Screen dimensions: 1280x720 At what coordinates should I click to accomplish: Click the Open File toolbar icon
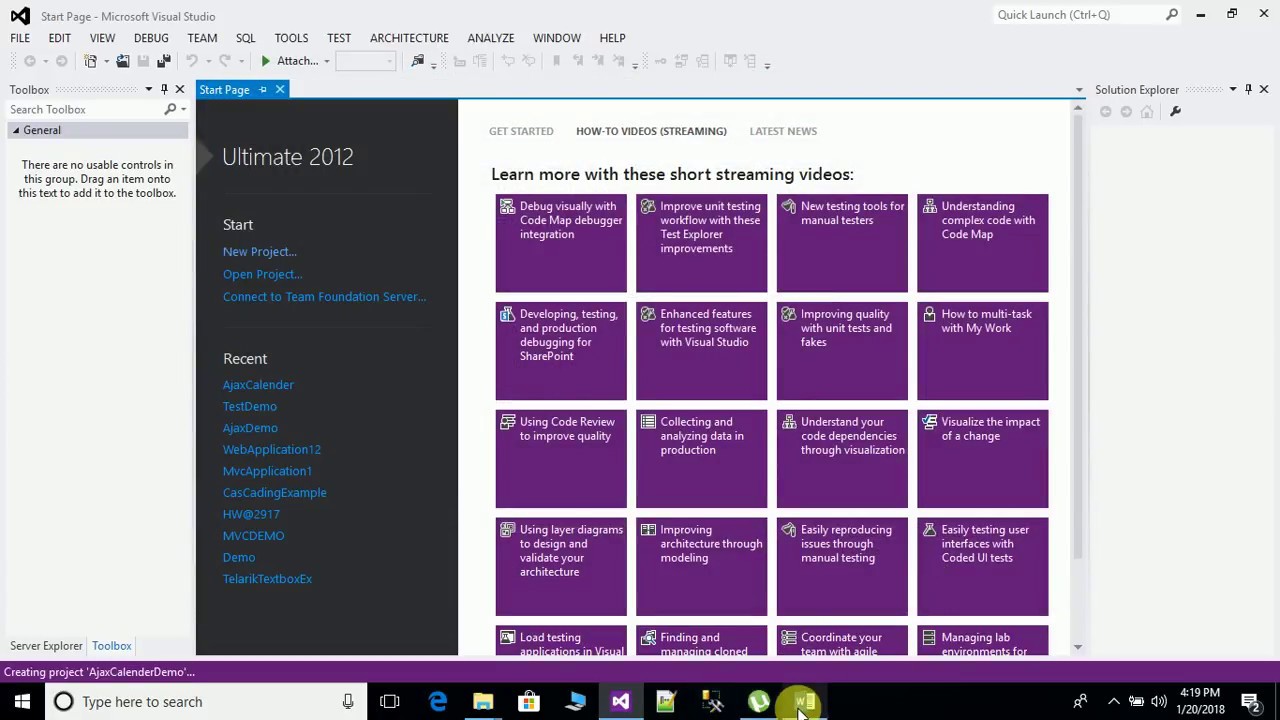(123, 61)
